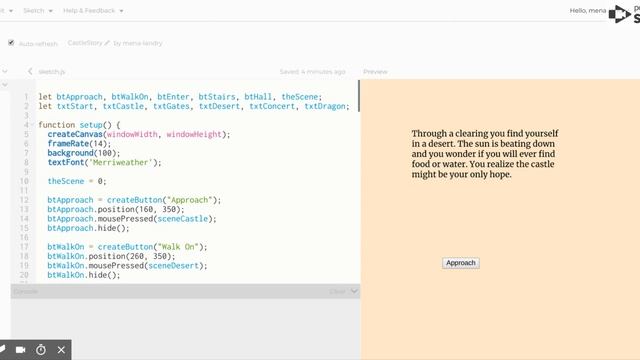Viewport: 640px width, 360px height.
Task: Fold the setup function at line 4
Action: coord(32,125)
